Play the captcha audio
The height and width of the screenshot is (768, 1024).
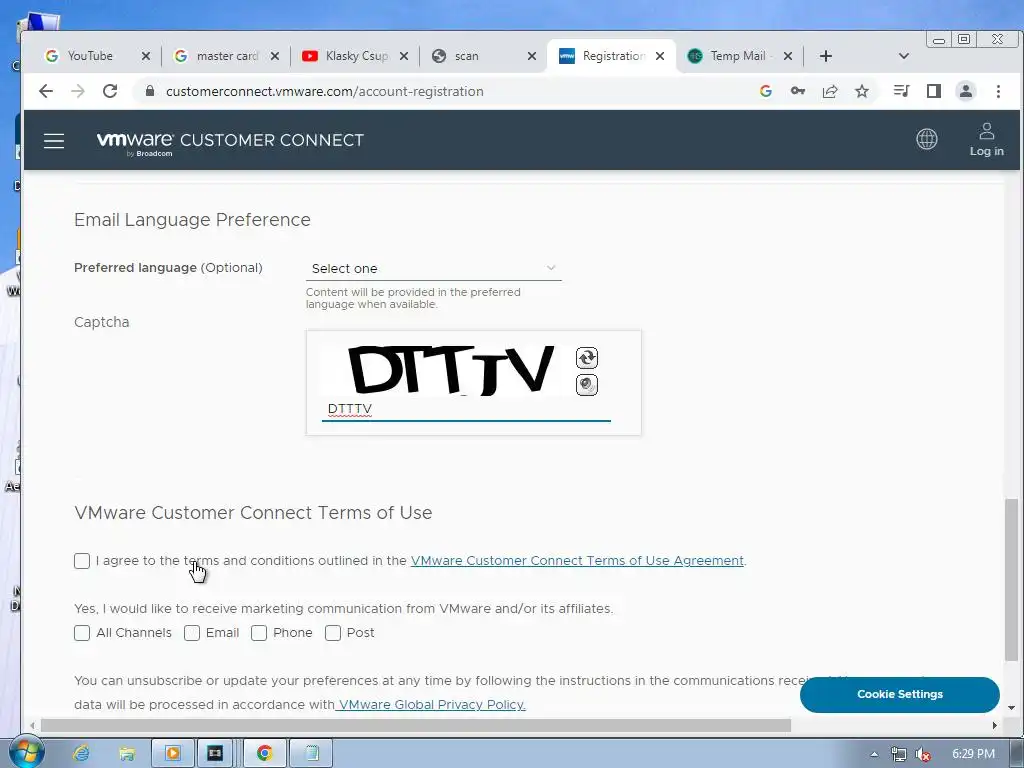coord(586,385)
